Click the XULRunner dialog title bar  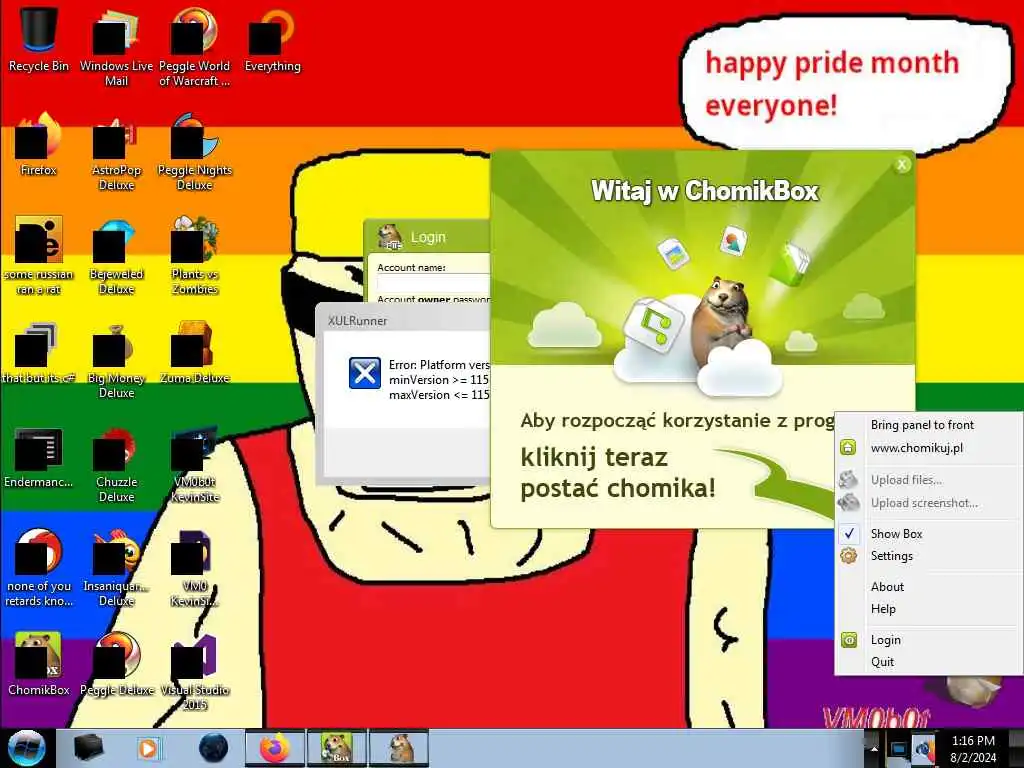coord(404,321)
